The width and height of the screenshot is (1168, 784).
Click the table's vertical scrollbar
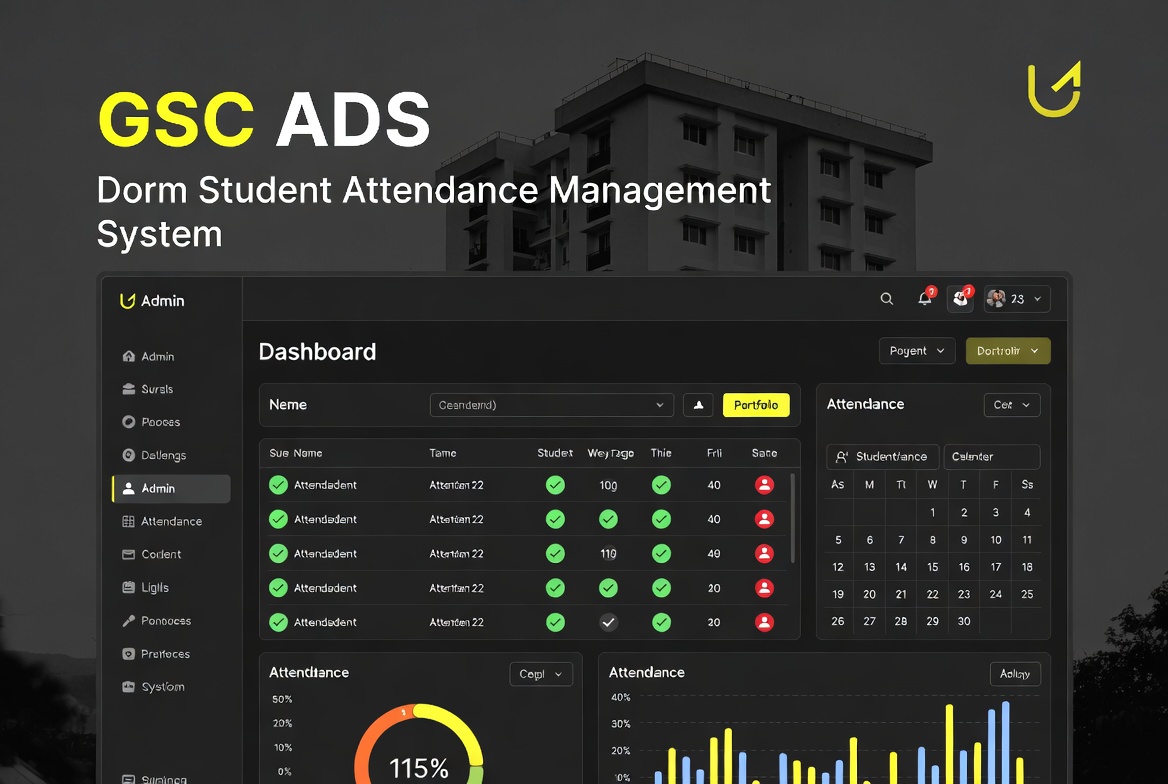[x=793, y=518]
